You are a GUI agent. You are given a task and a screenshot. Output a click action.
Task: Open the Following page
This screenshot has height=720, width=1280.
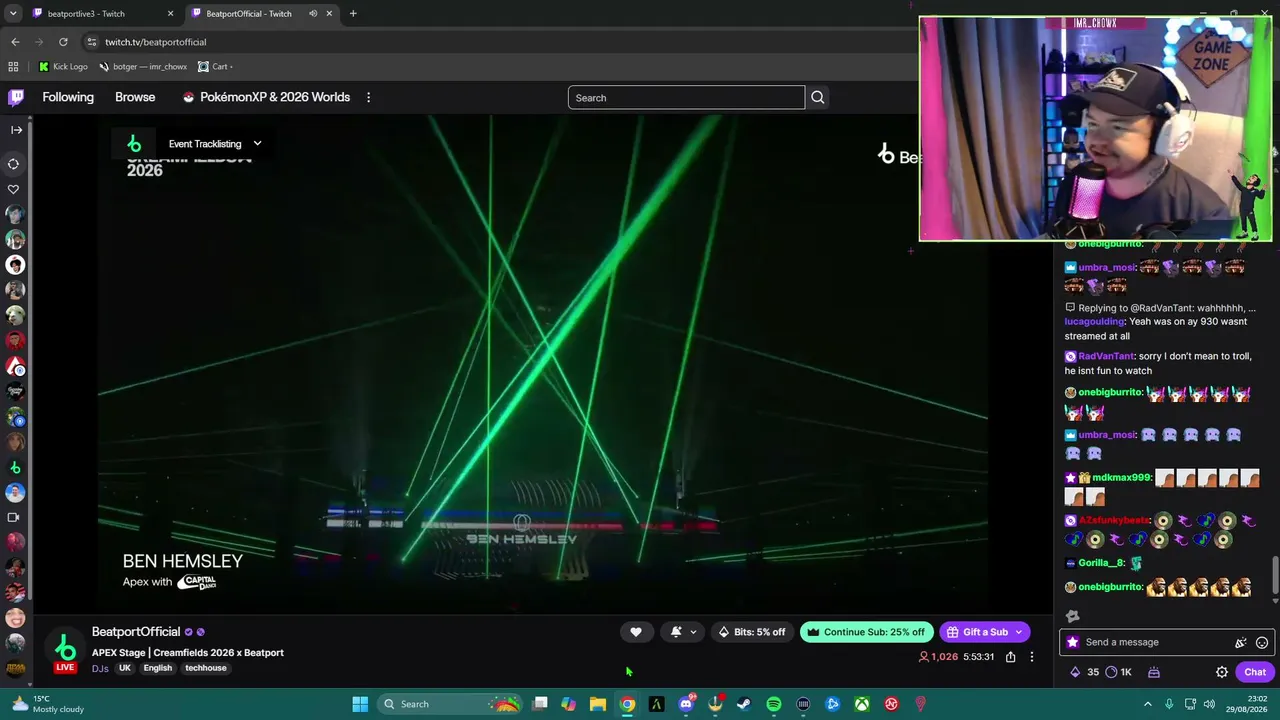click(x=68, y=97)
